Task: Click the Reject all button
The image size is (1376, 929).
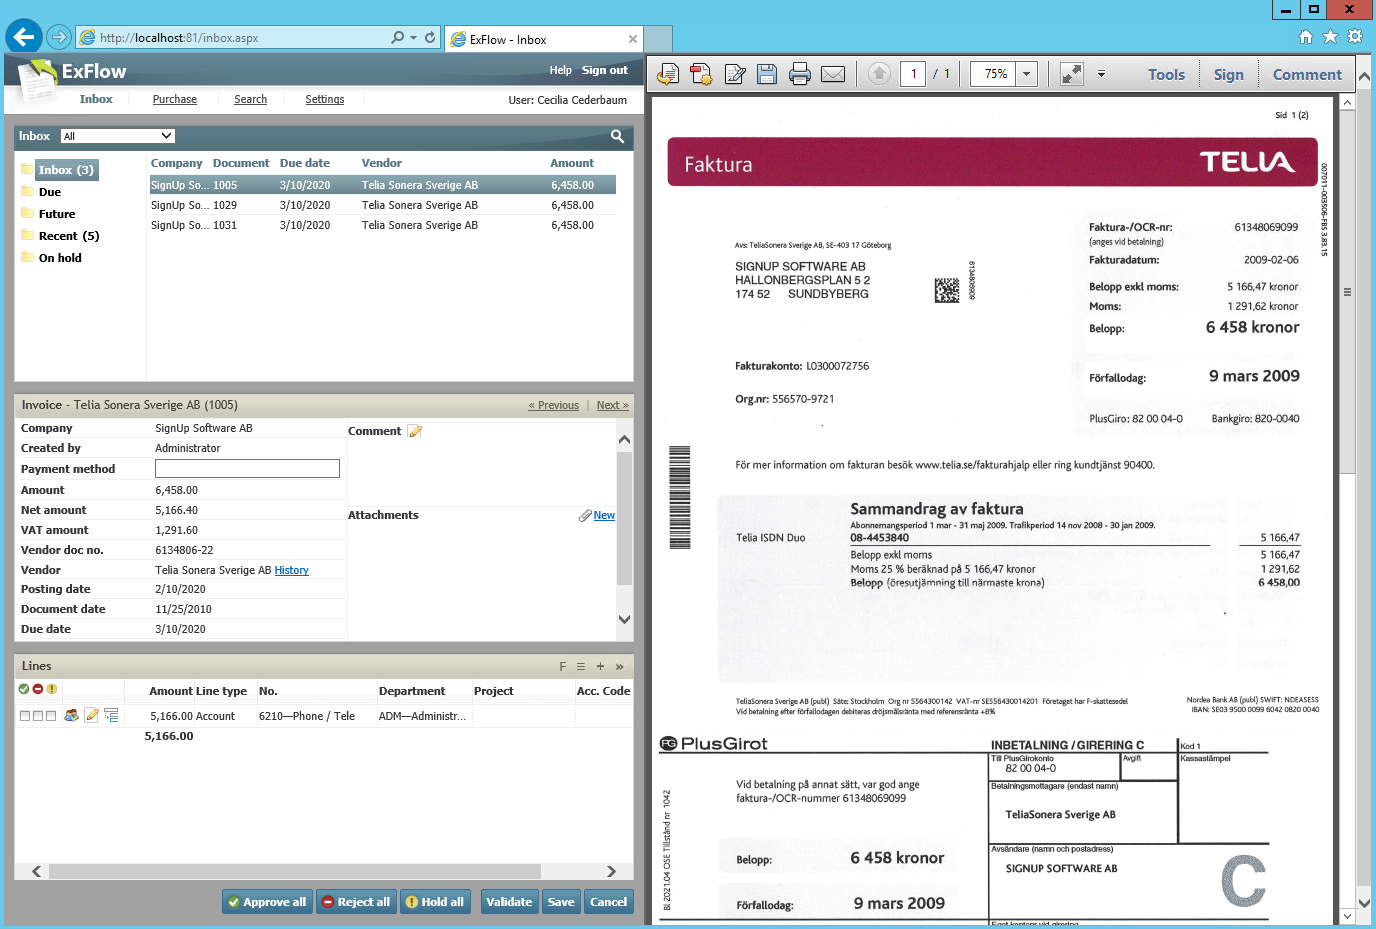Action: tap(356, 902)
